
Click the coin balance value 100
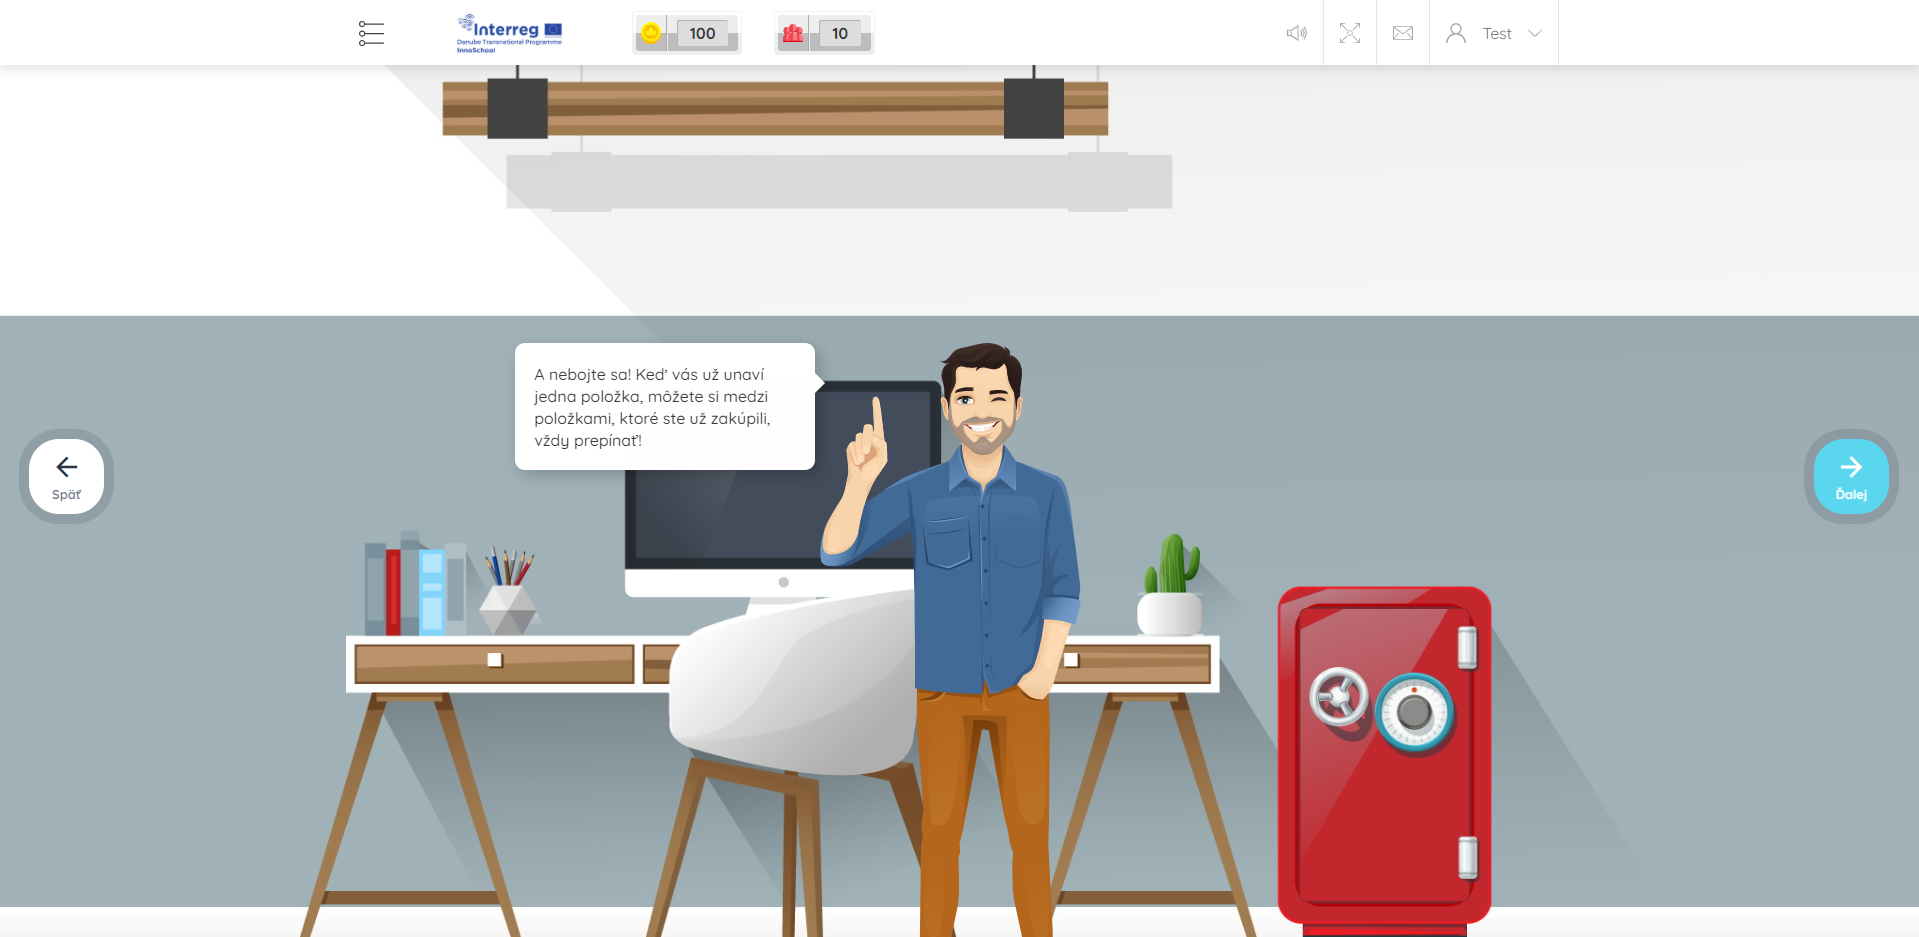coord(702,33)
